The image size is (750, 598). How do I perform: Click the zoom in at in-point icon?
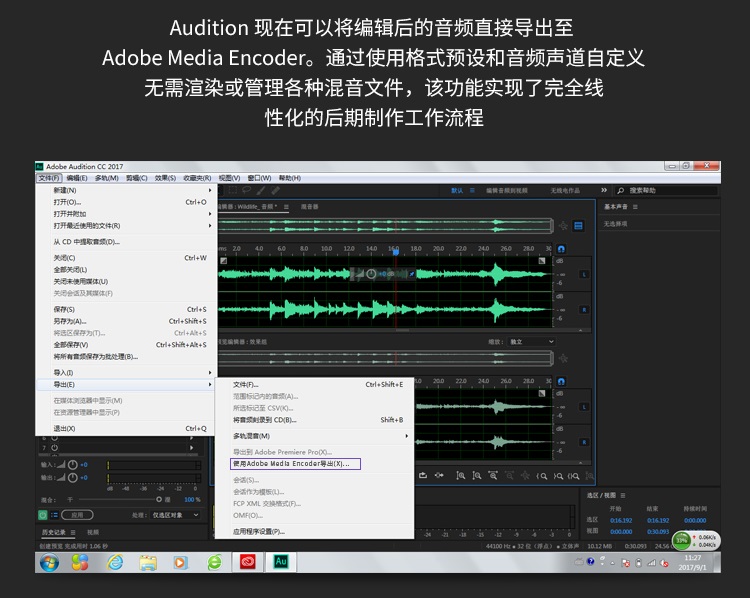click(x=541, y=476)
